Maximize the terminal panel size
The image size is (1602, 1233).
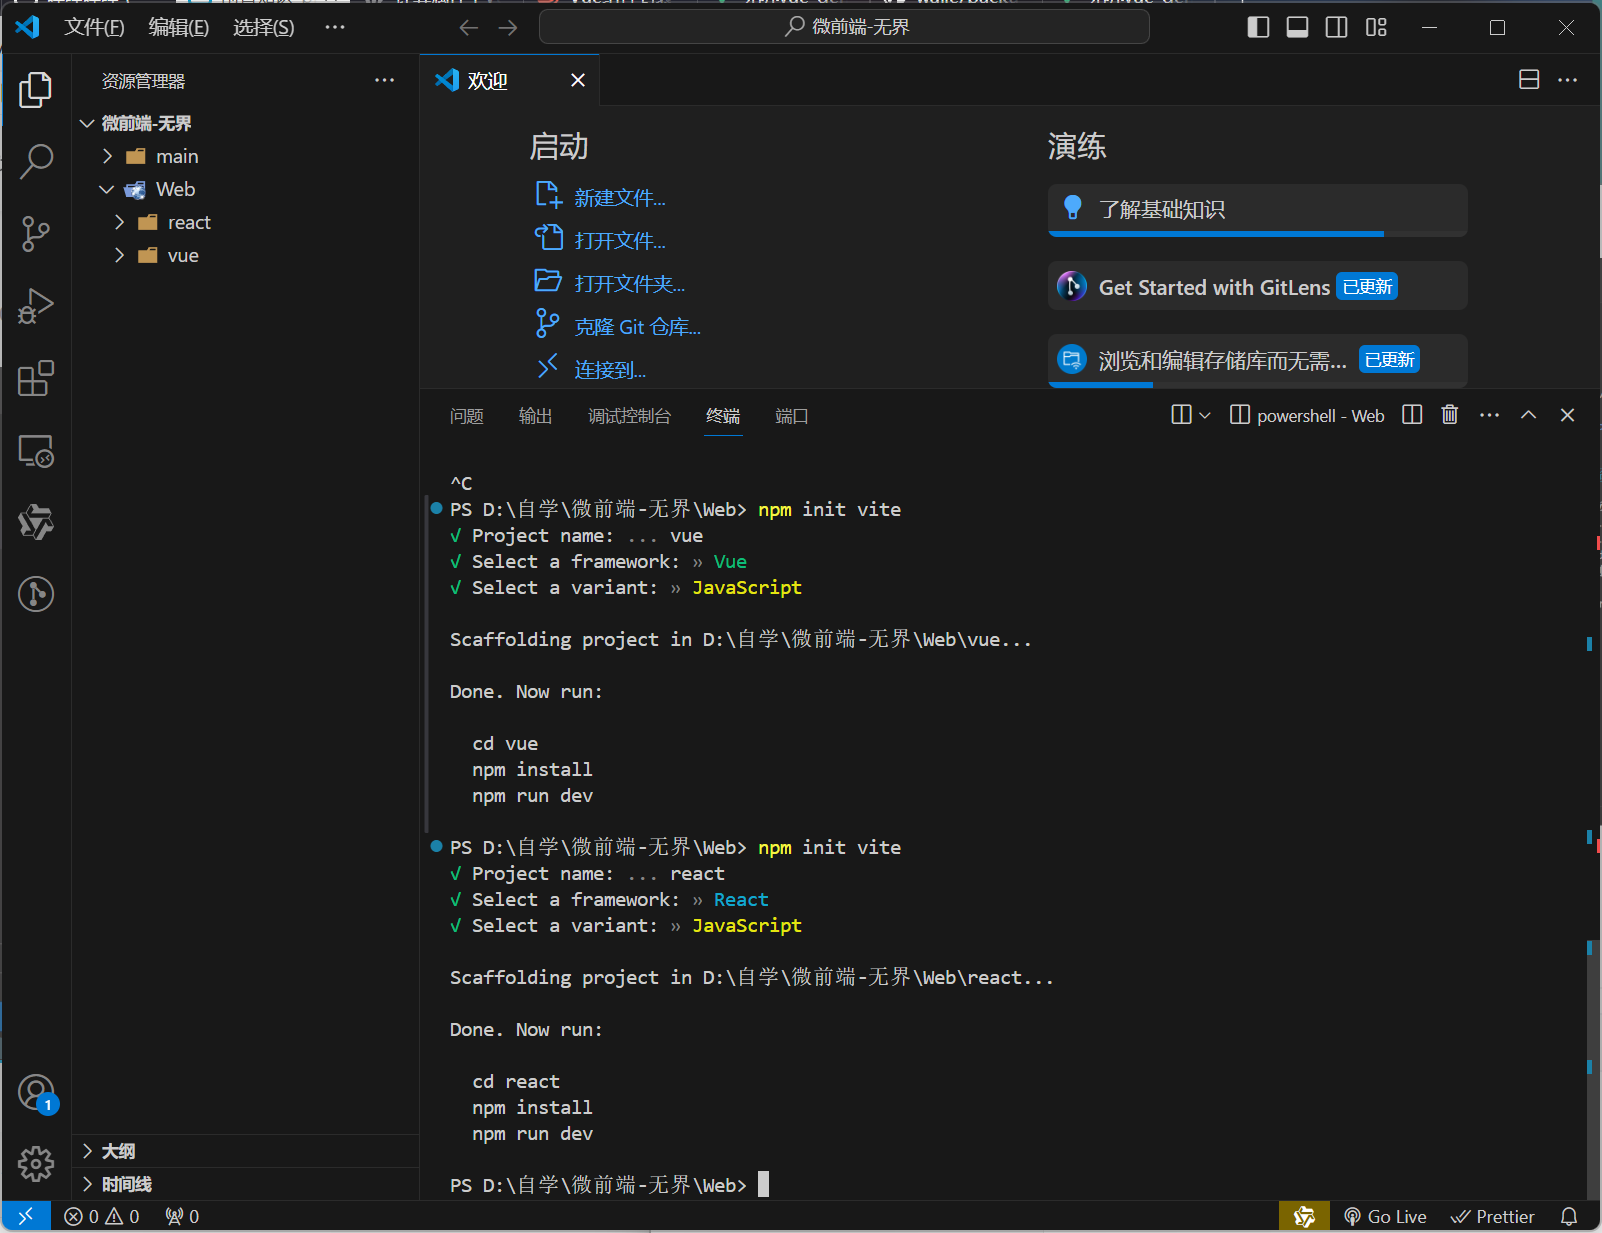click(1528, 415)
